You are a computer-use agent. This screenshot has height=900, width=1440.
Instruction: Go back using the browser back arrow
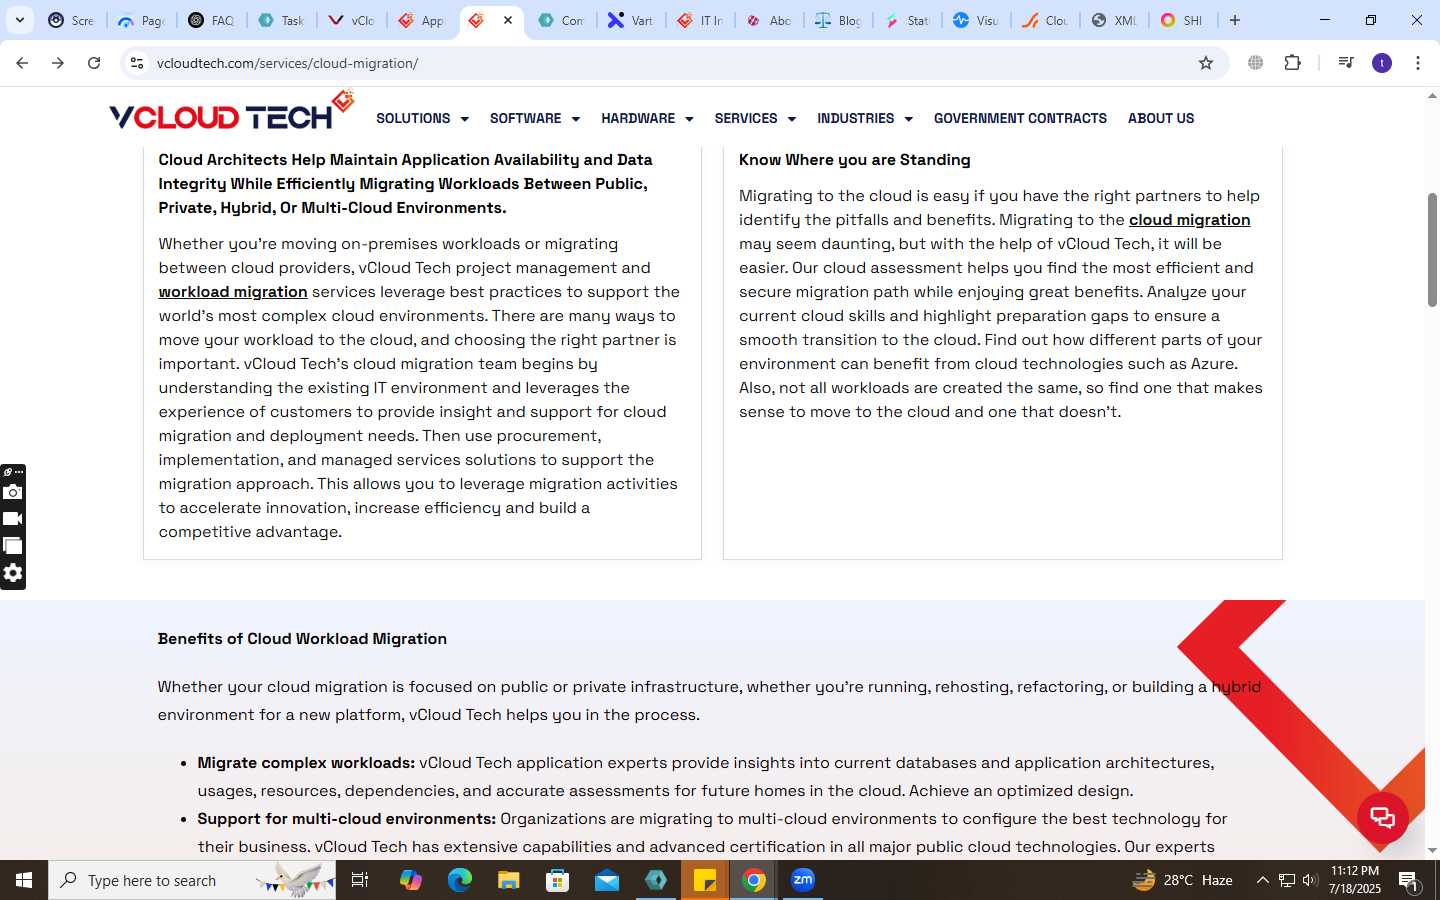[x=22, y=63]
